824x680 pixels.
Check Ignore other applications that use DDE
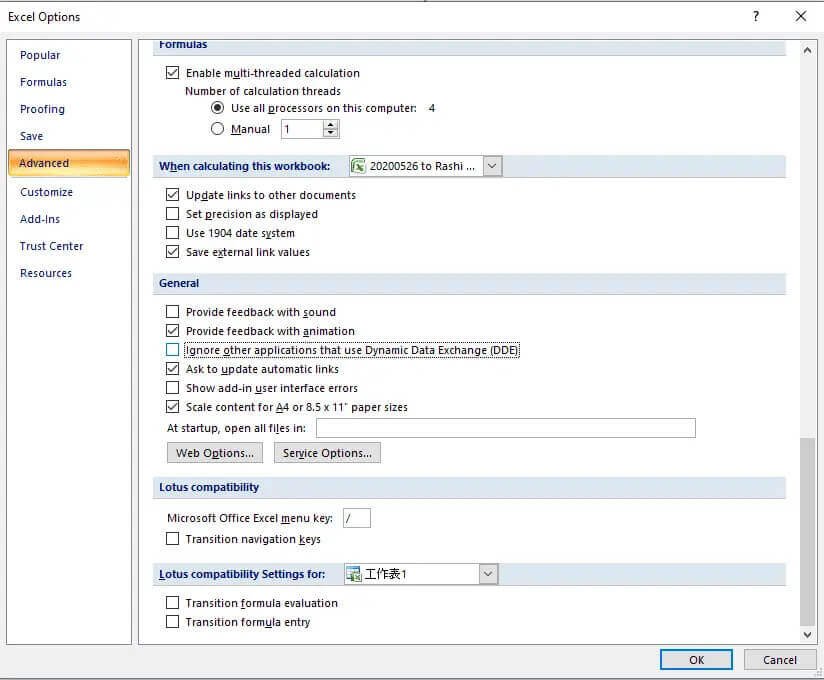172,350
